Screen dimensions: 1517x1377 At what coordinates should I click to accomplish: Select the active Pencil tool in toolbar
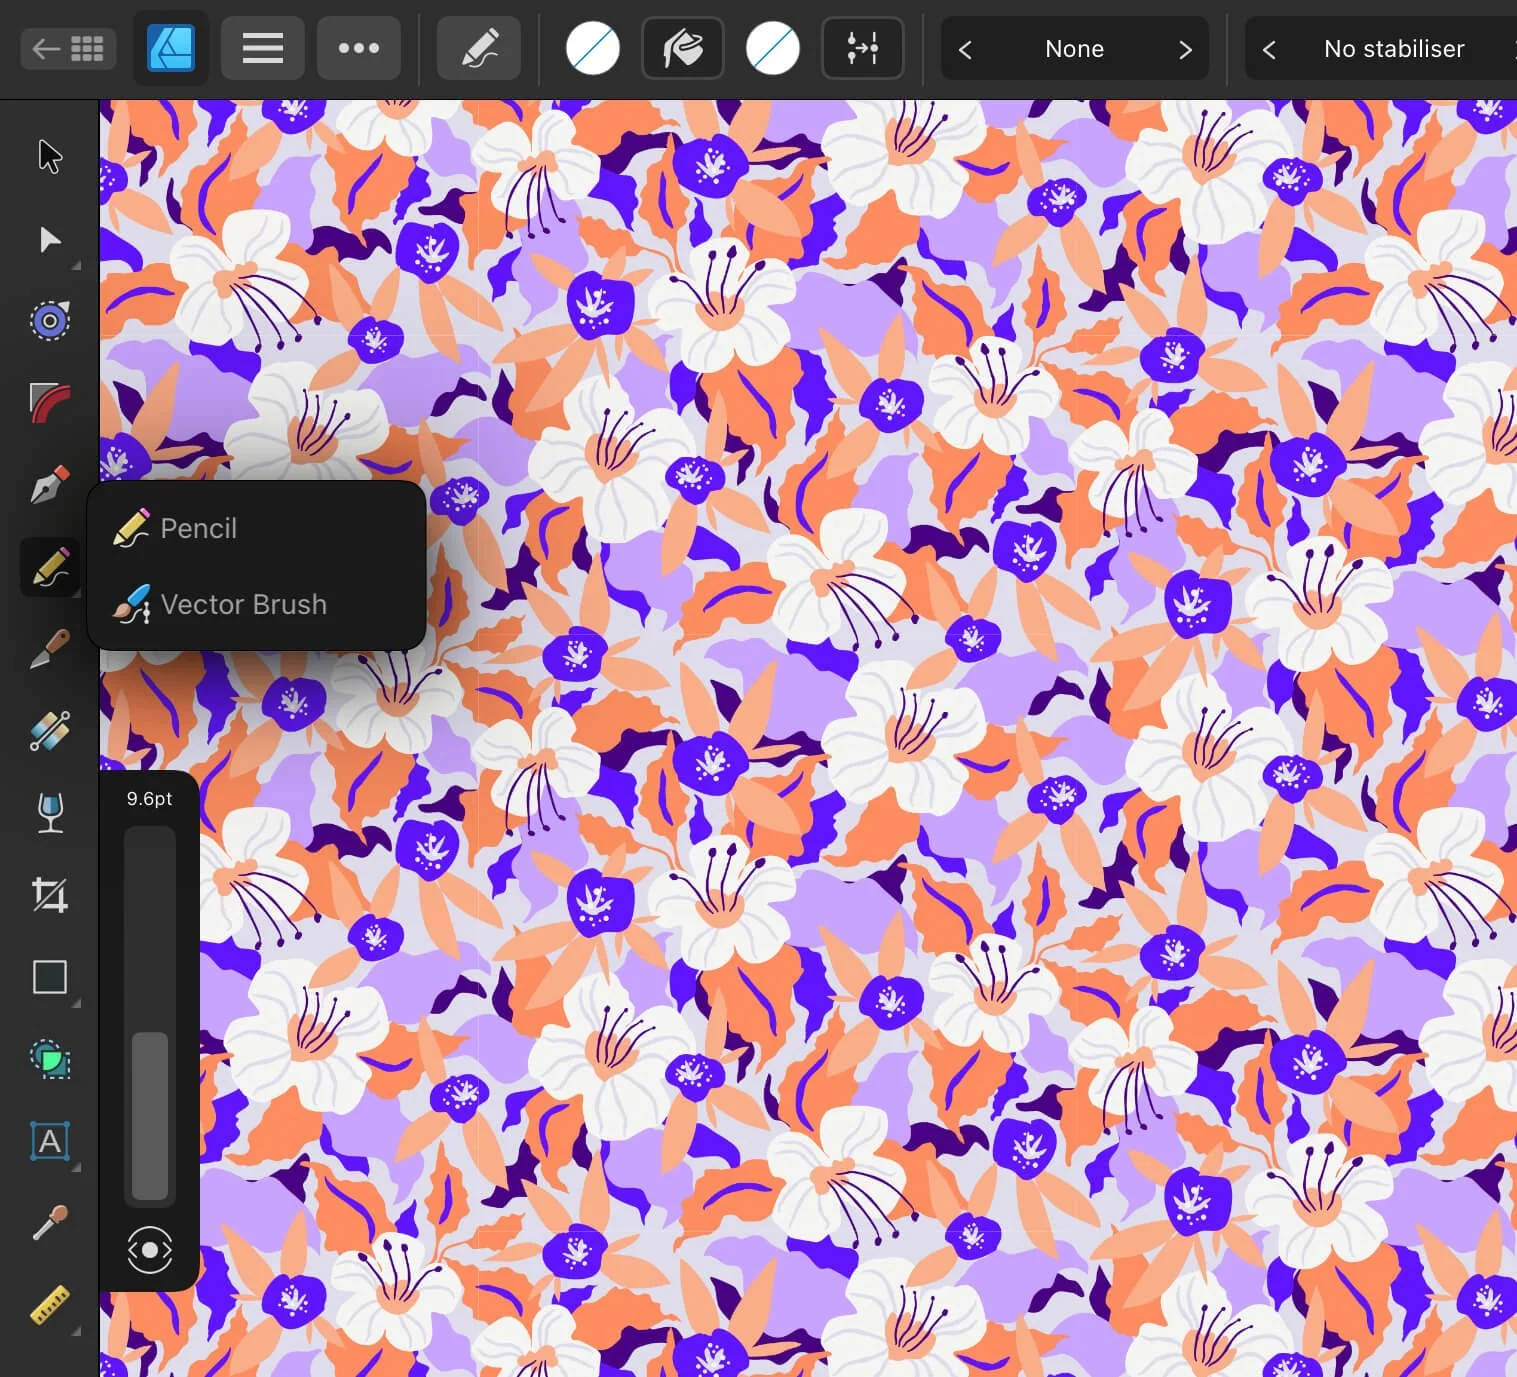click(49, 567)
